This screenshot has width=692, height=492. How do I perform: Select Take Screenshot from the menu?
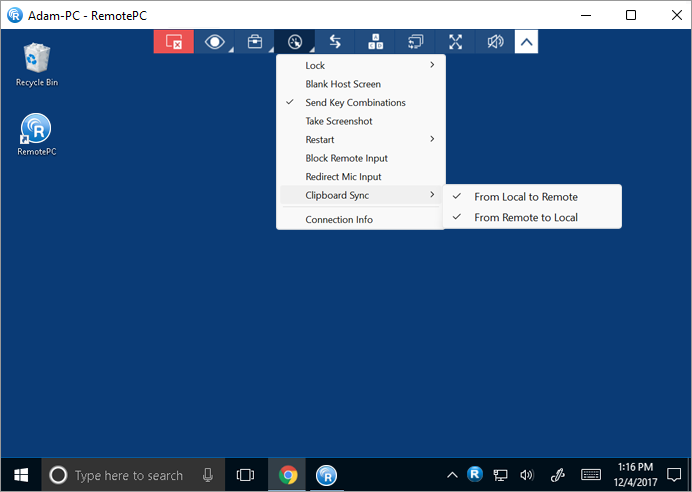tap(338, 121)
